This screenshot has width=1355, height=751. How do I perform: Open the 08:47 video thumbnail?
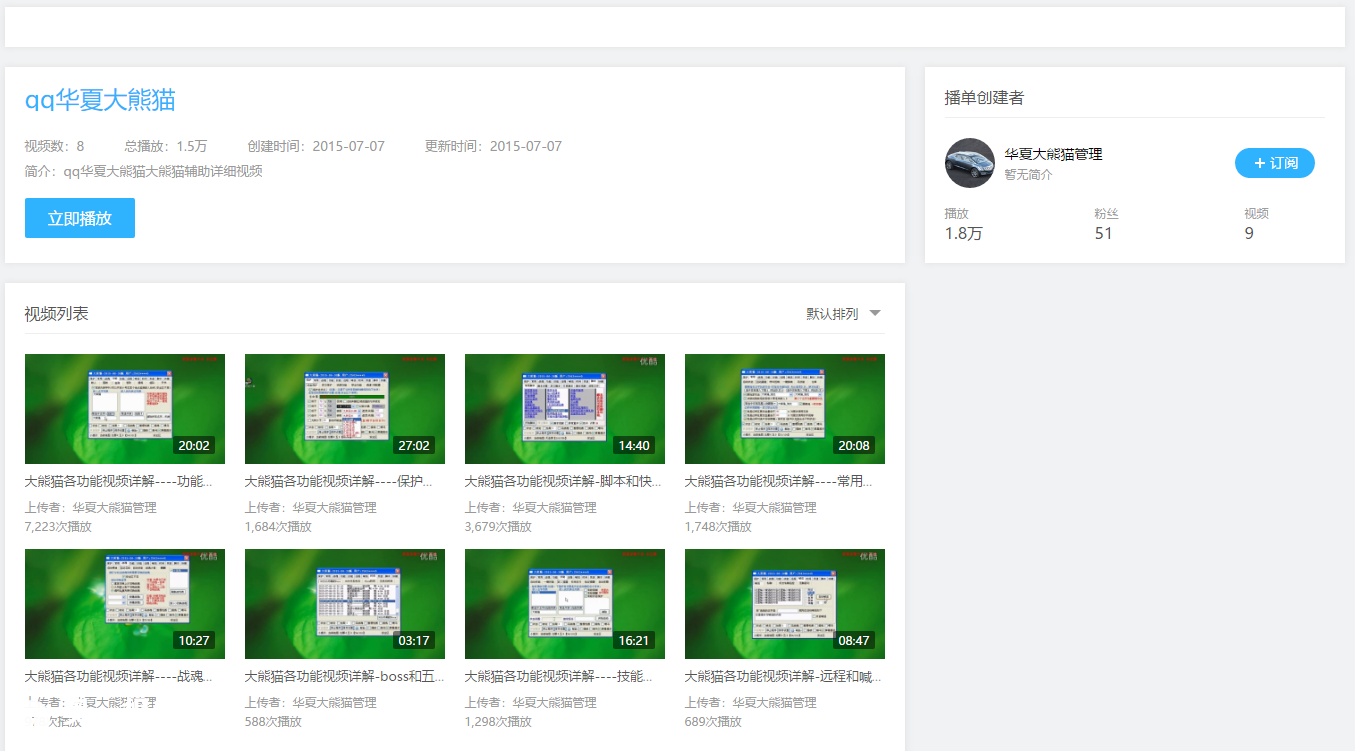tap(785, 603)
